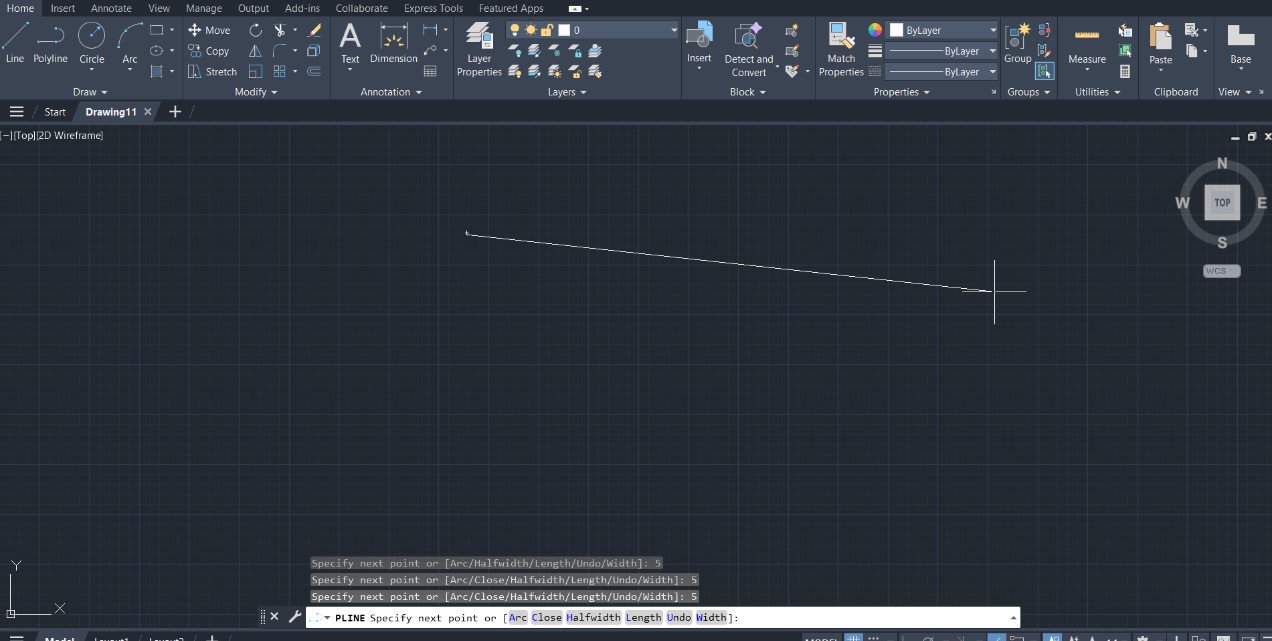The width and height of the screenshot is (1272, 641).
Task: Open the Start file tab
Action: [55, 112]
